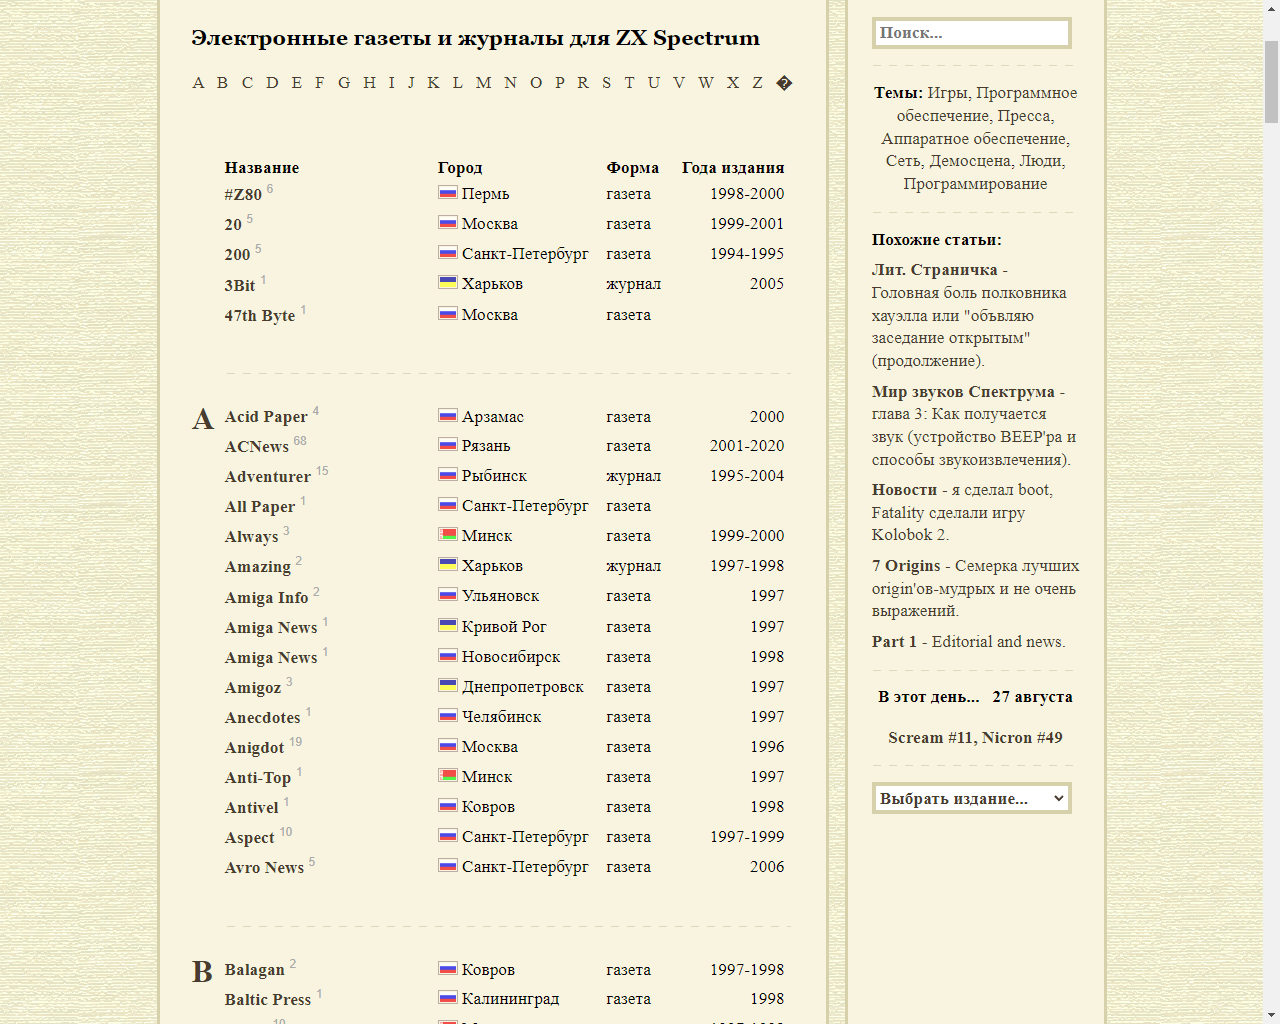Image resolution: width=1280 pixels, height=1024 pixels.
Task: Click the flag in the 20 row
Action: 448,223
